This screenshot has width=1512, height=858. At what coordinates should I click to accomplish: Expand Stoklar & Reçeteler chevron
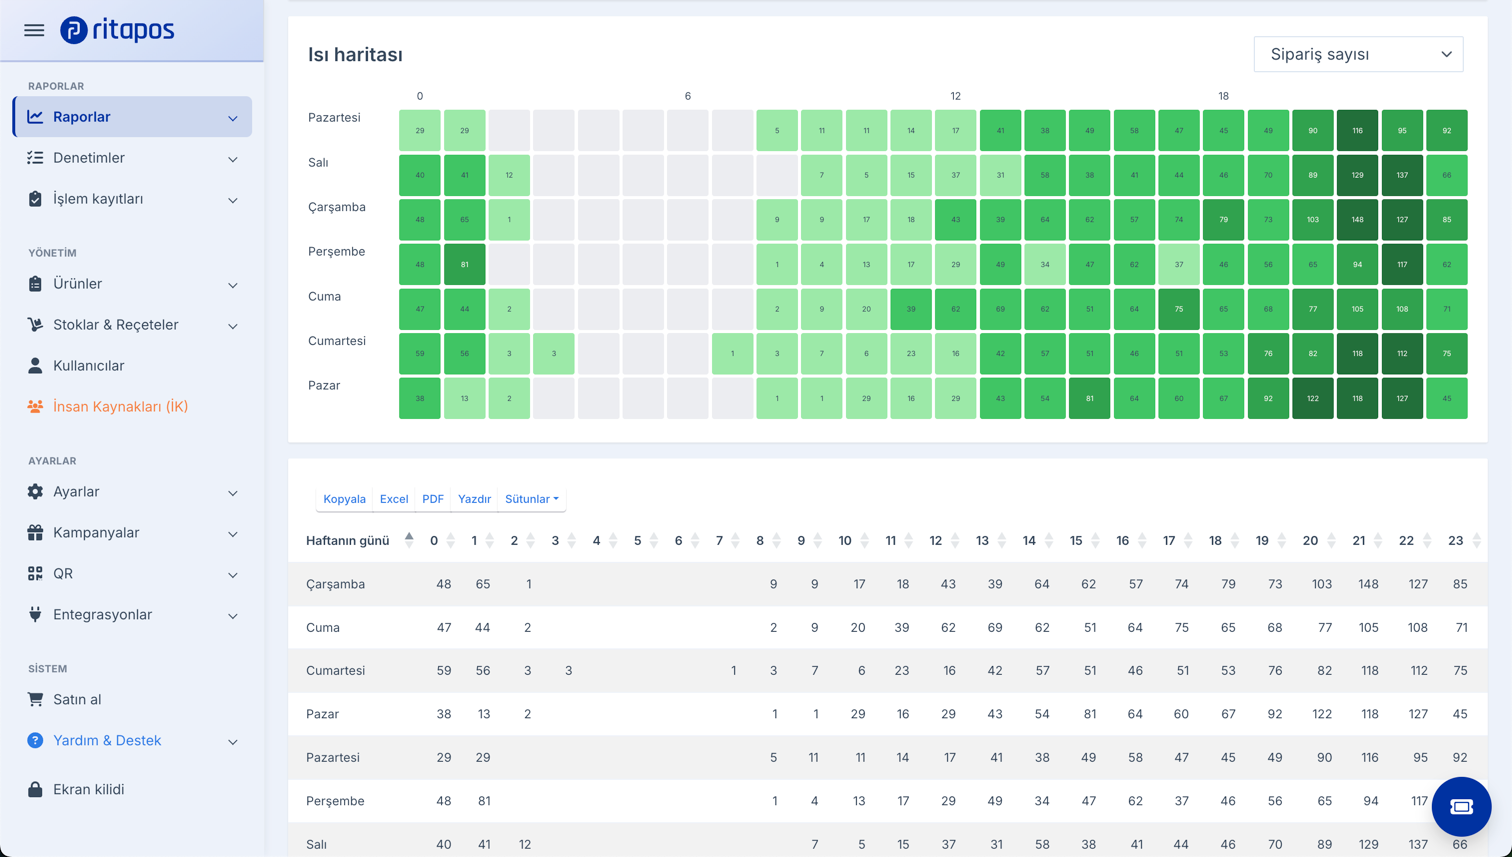[x=233, y=326]
